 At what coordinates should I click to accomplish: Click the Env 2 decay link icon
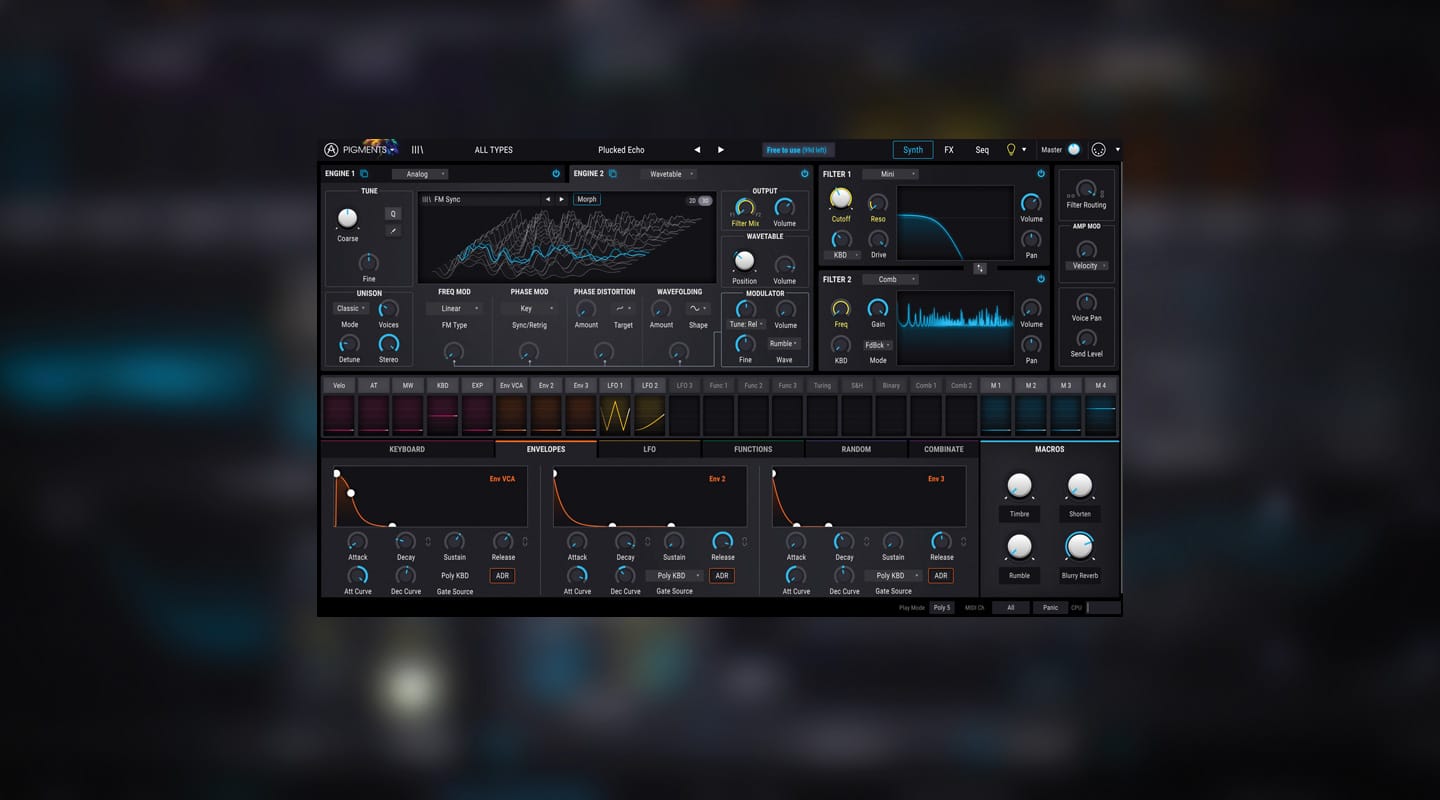tap(647, 542)
